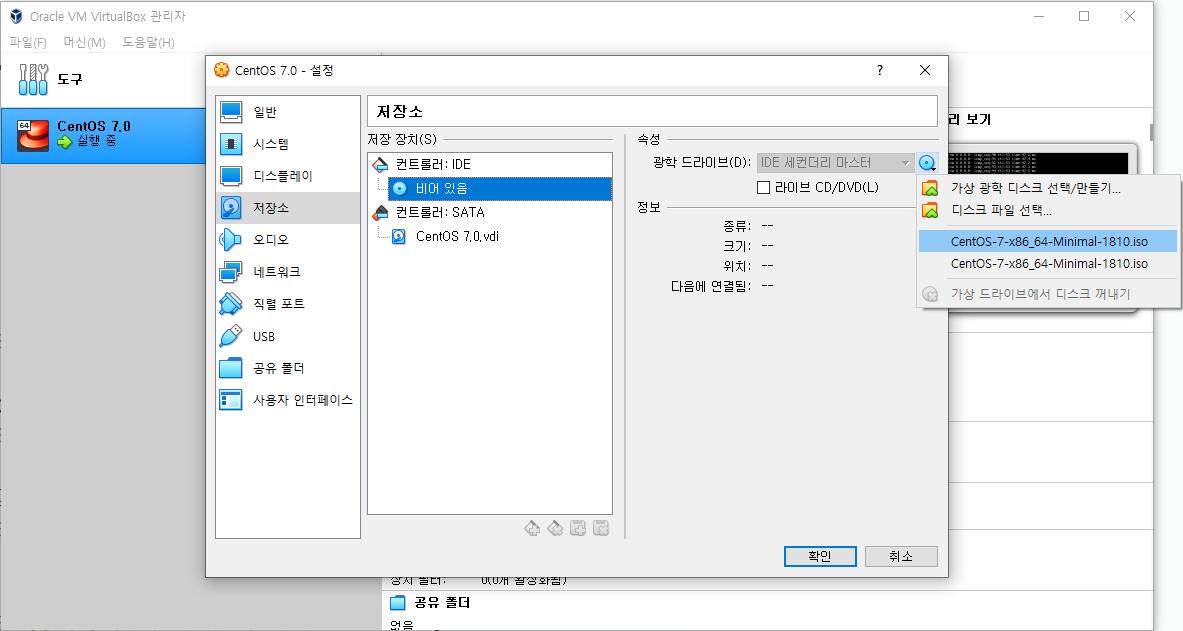Close the CentOS 7.0 설정 dialog
The width and height of the screenshot is (1183, 631).
925,70
